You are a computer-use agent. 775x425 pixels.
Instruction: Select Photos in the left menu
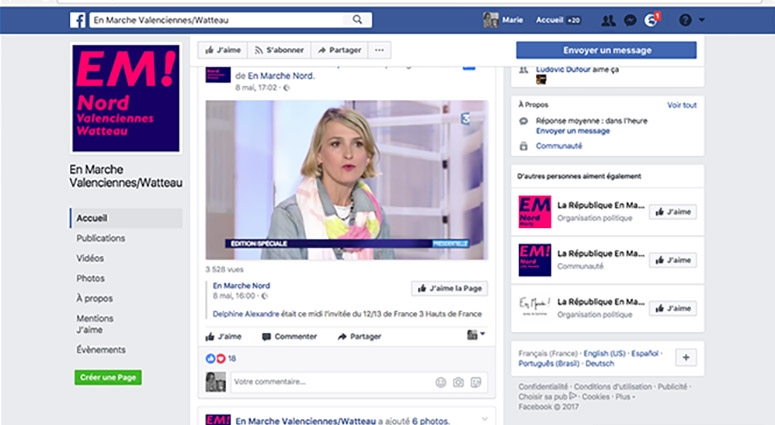coord(90,278)
